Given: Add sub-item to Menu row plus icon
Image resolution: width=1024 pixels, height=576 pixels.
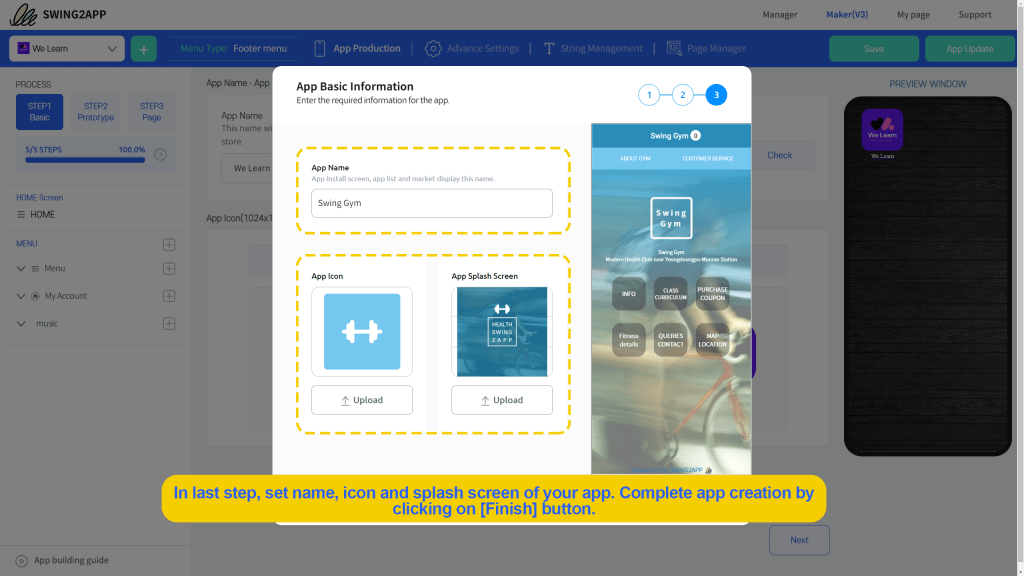Looking at the screenshot, I should (x=169, y=268).
